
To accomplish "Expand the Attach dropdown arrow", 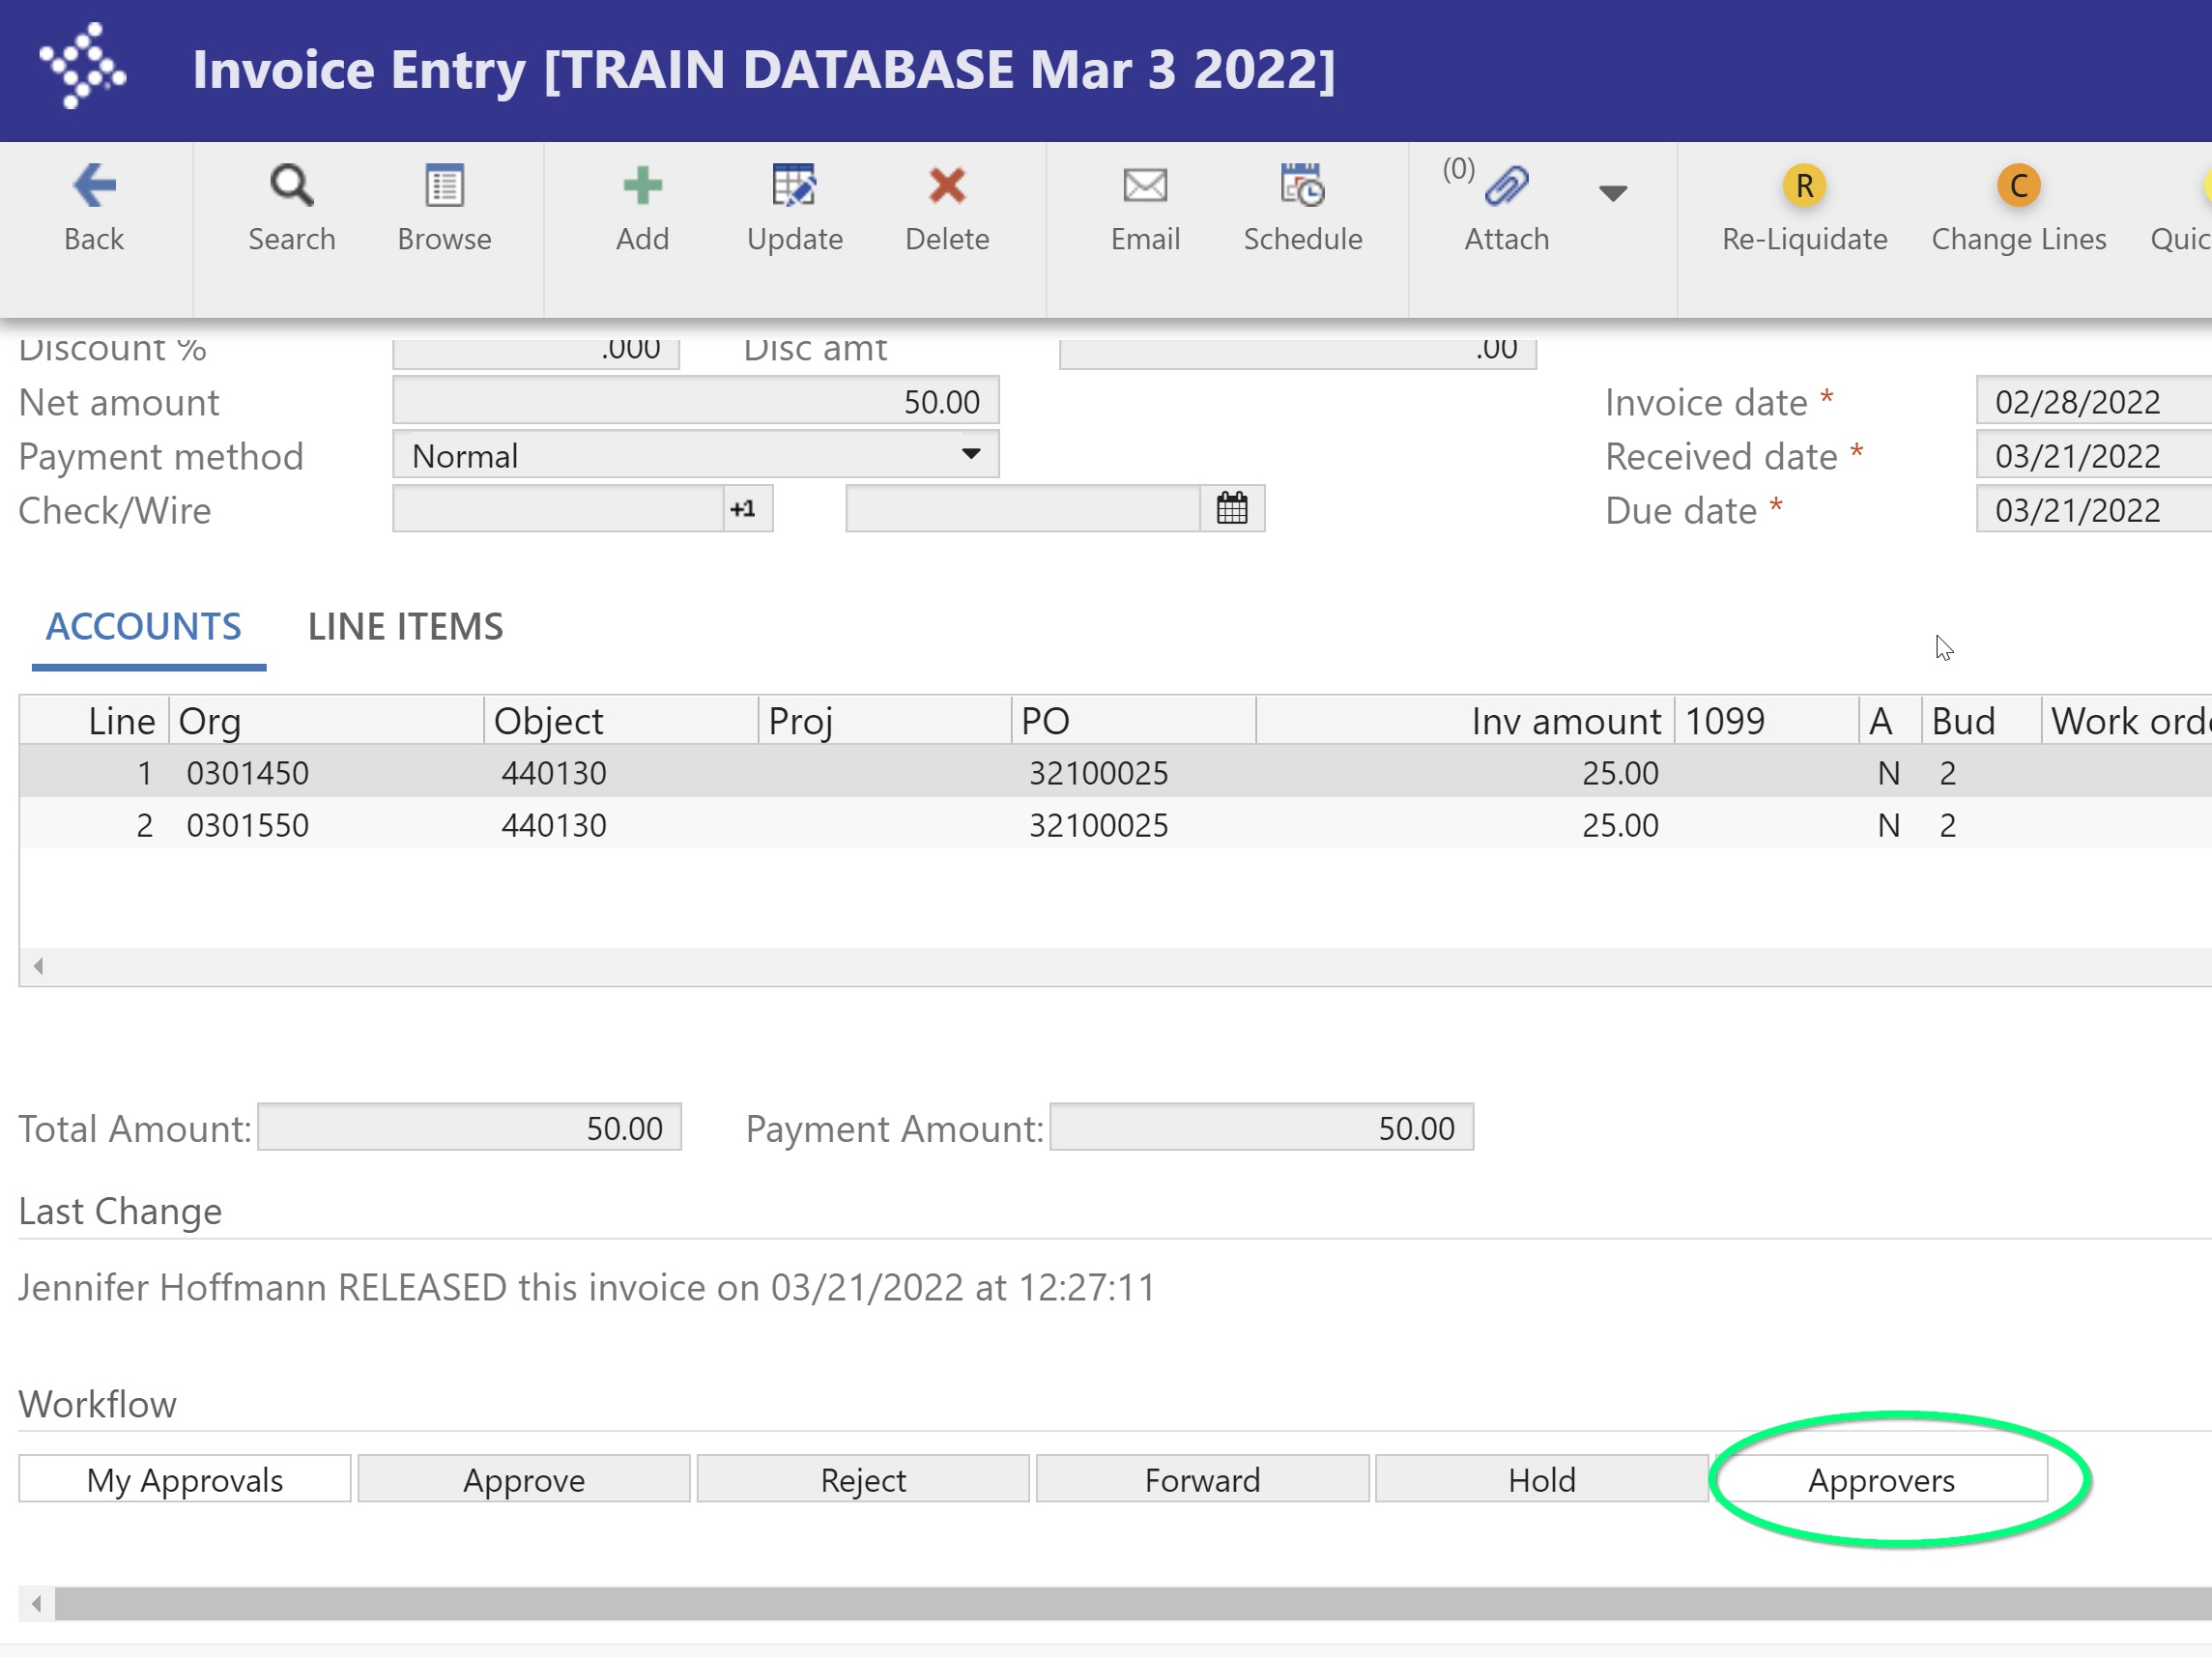I will pos(1612,193).
